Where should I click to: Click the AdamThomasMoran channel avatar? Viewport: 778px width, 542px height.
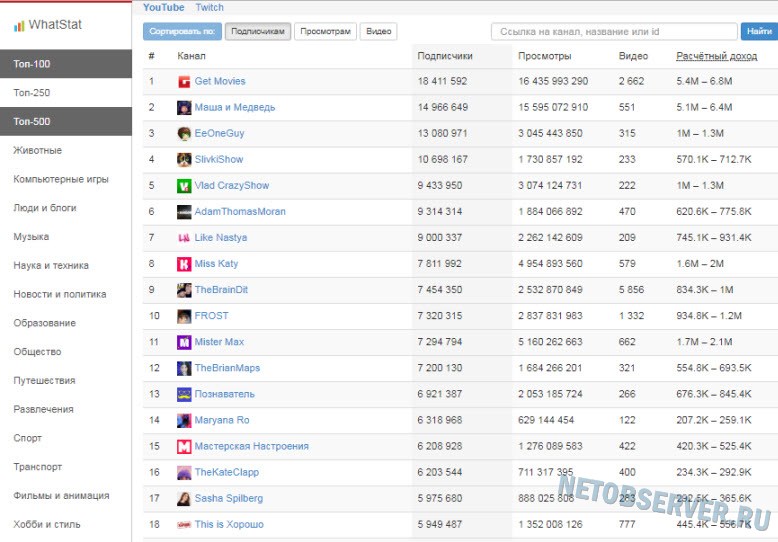coord(184,212)
